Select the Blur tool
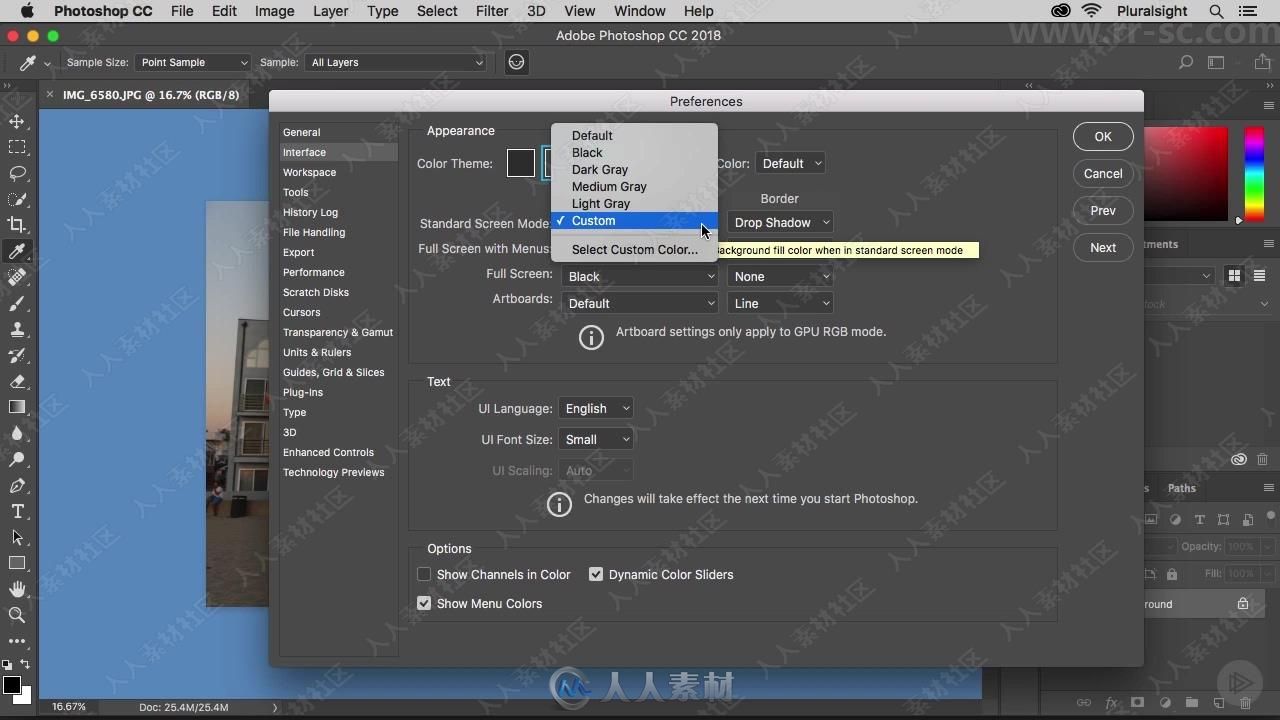The width and height of the screenshot is (1280, 720). tap(17, 433)
